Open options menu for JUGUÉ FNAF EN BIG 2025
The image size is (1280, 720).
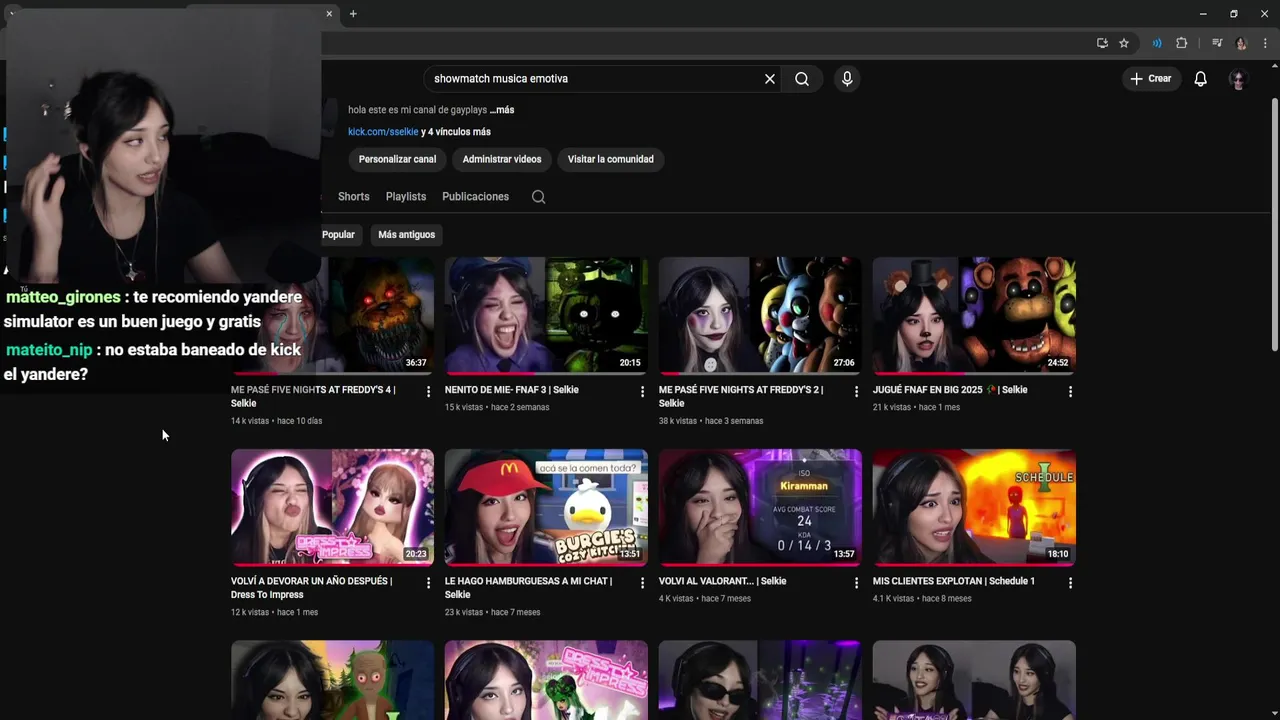1070,392
